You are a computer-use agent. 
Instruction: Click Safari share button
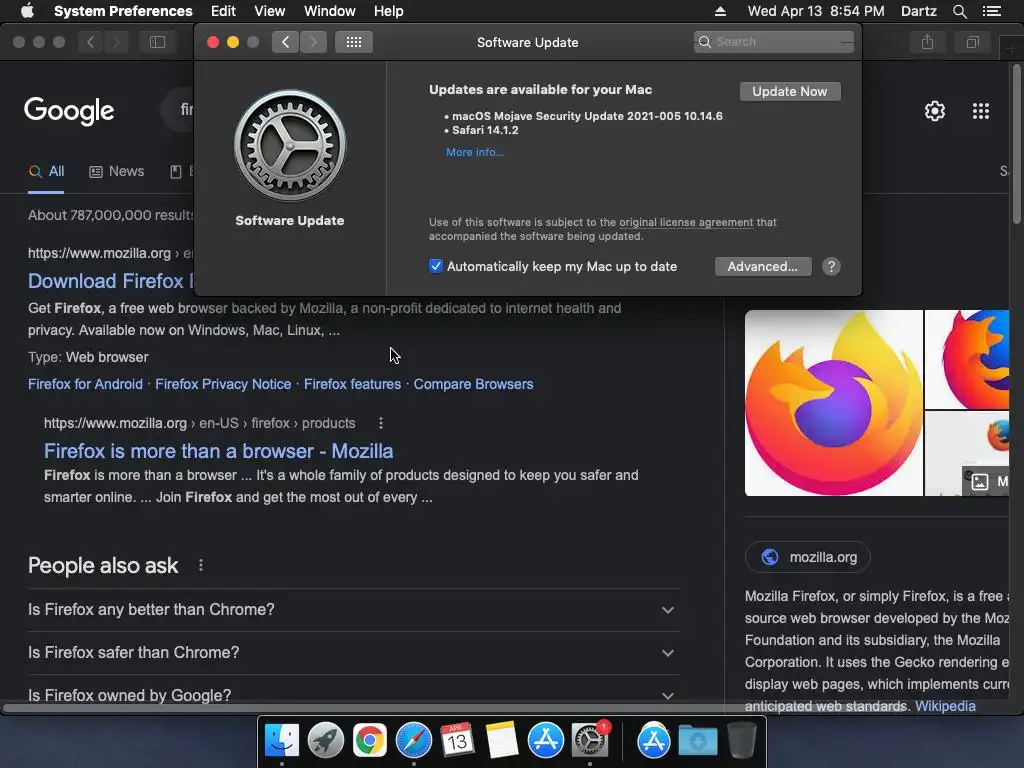click(927, 42)
